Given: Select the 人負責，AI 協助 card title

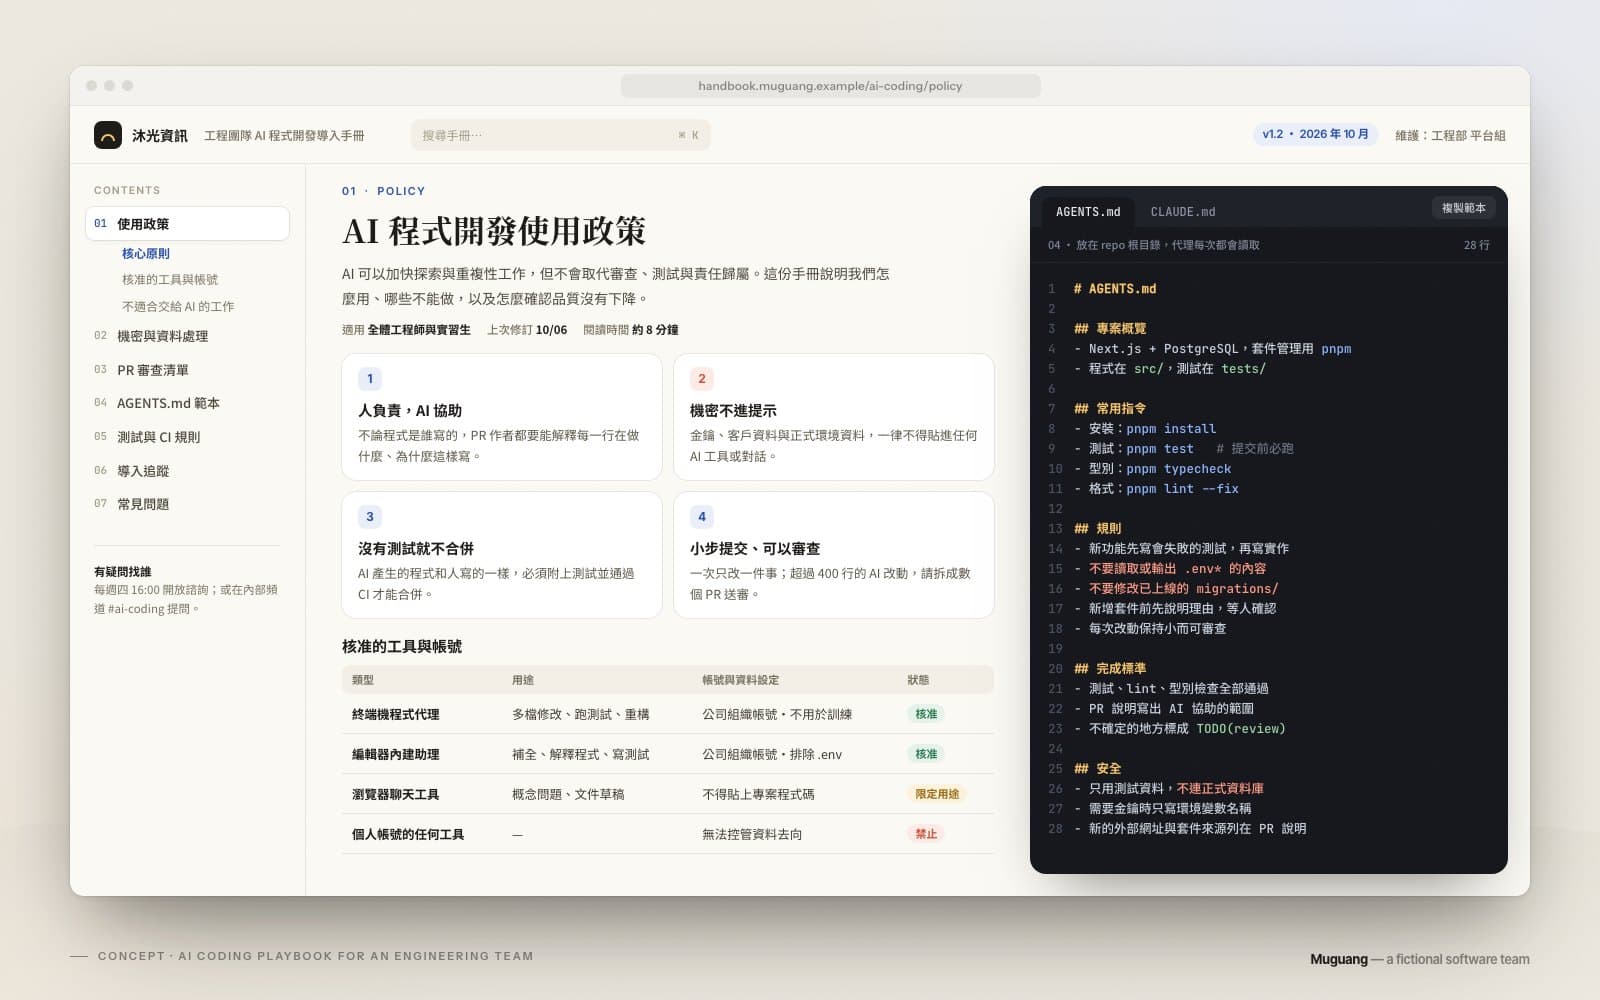Looking at the screenshot, I should [410, 411].
